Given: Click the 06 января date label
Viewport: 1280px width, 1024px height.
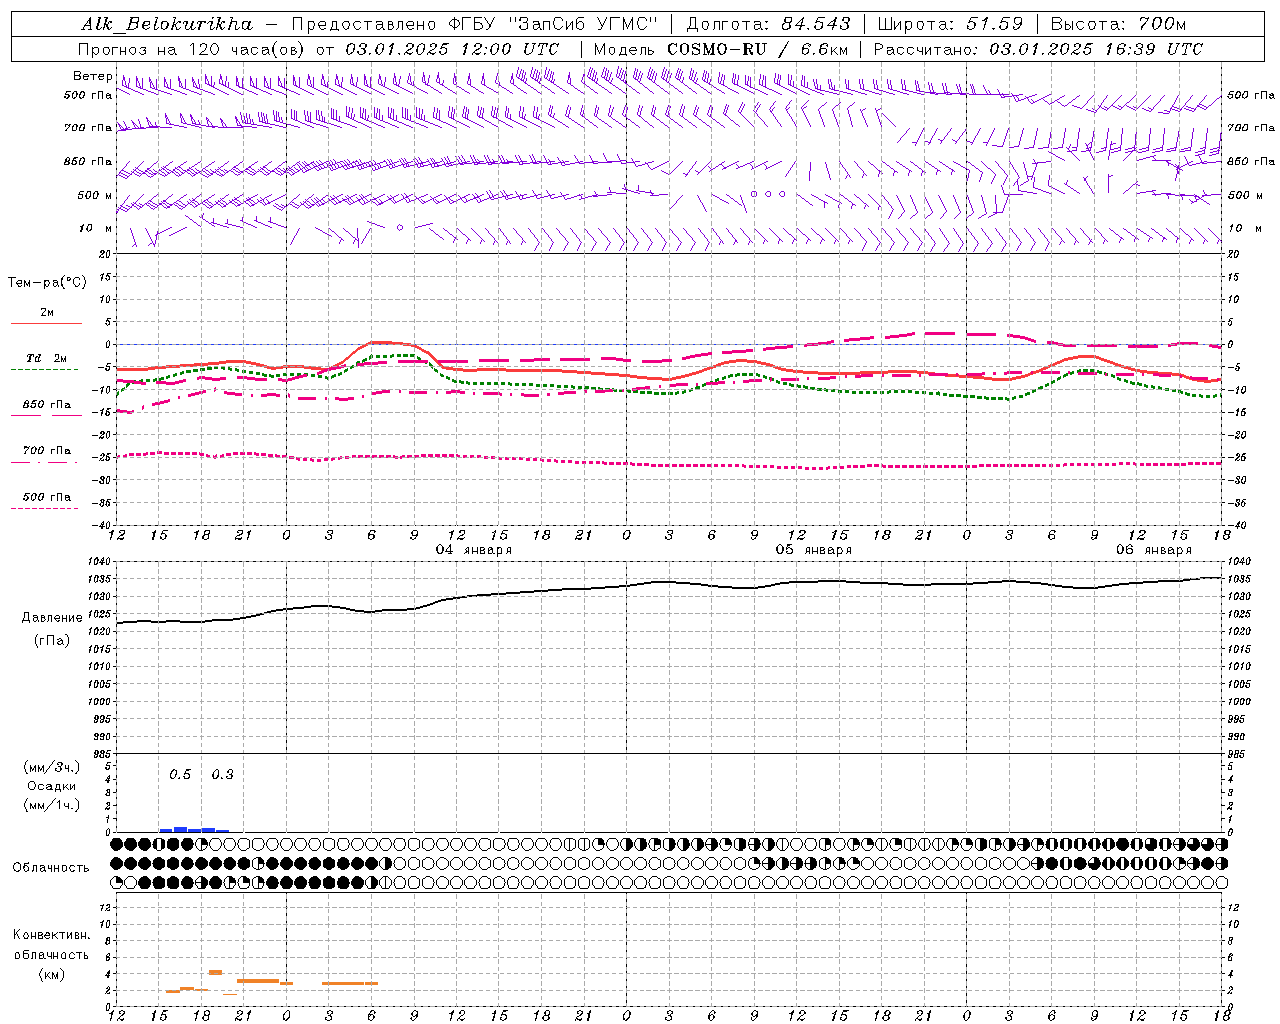Looking at the screenshot, I should pos(1153,550).
